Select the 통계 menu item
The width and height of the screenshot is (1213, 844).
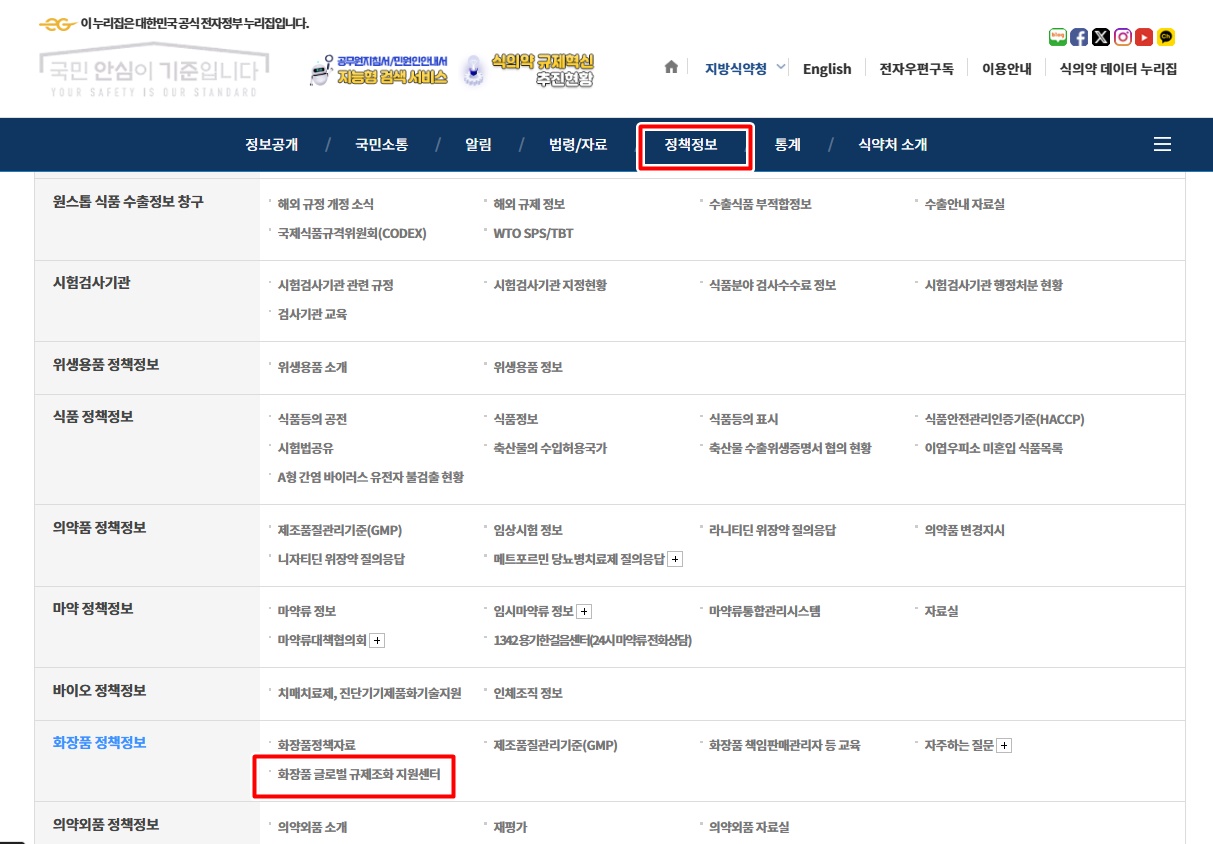point(787,144)
